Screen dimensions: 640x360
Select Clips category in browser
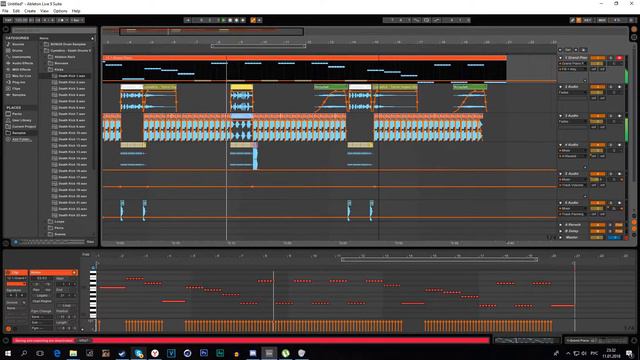click(16, 89)
